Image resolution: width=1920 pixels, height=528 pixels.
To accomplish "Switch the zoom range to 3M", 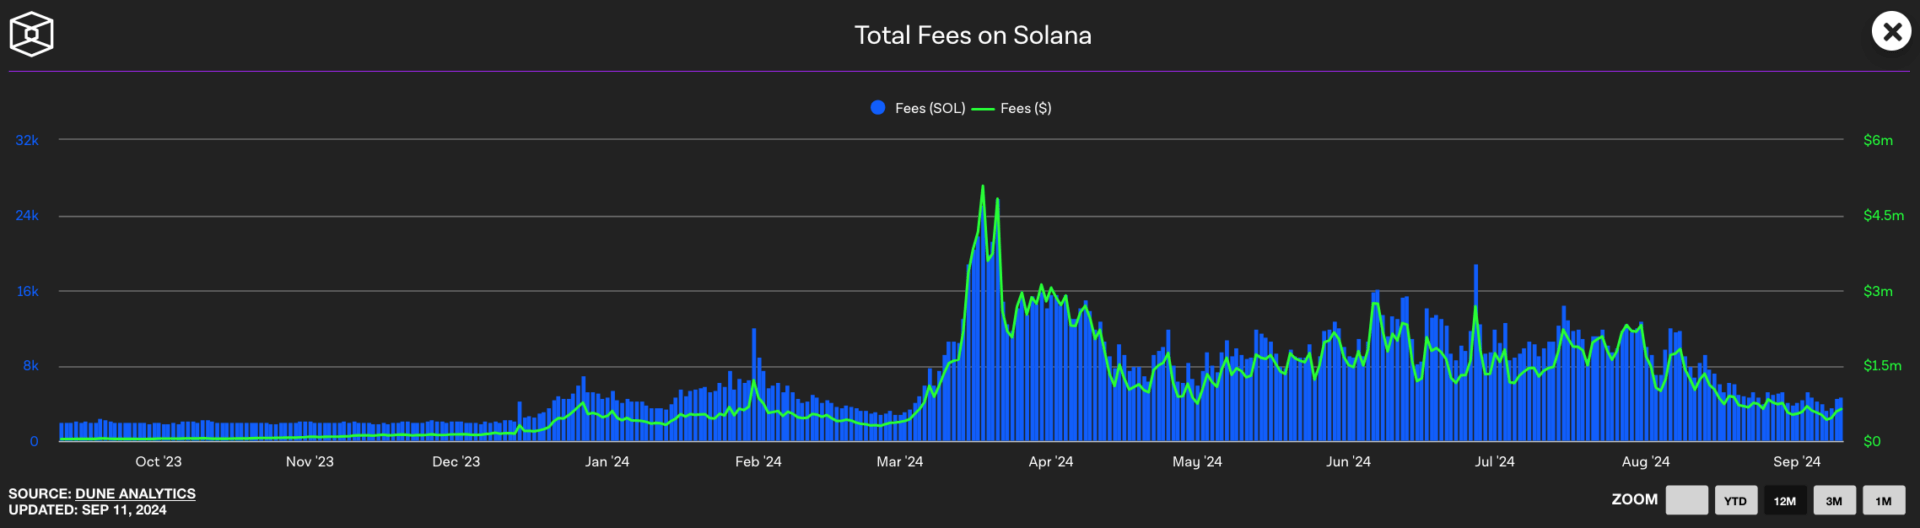I will tap(1833, 501).
